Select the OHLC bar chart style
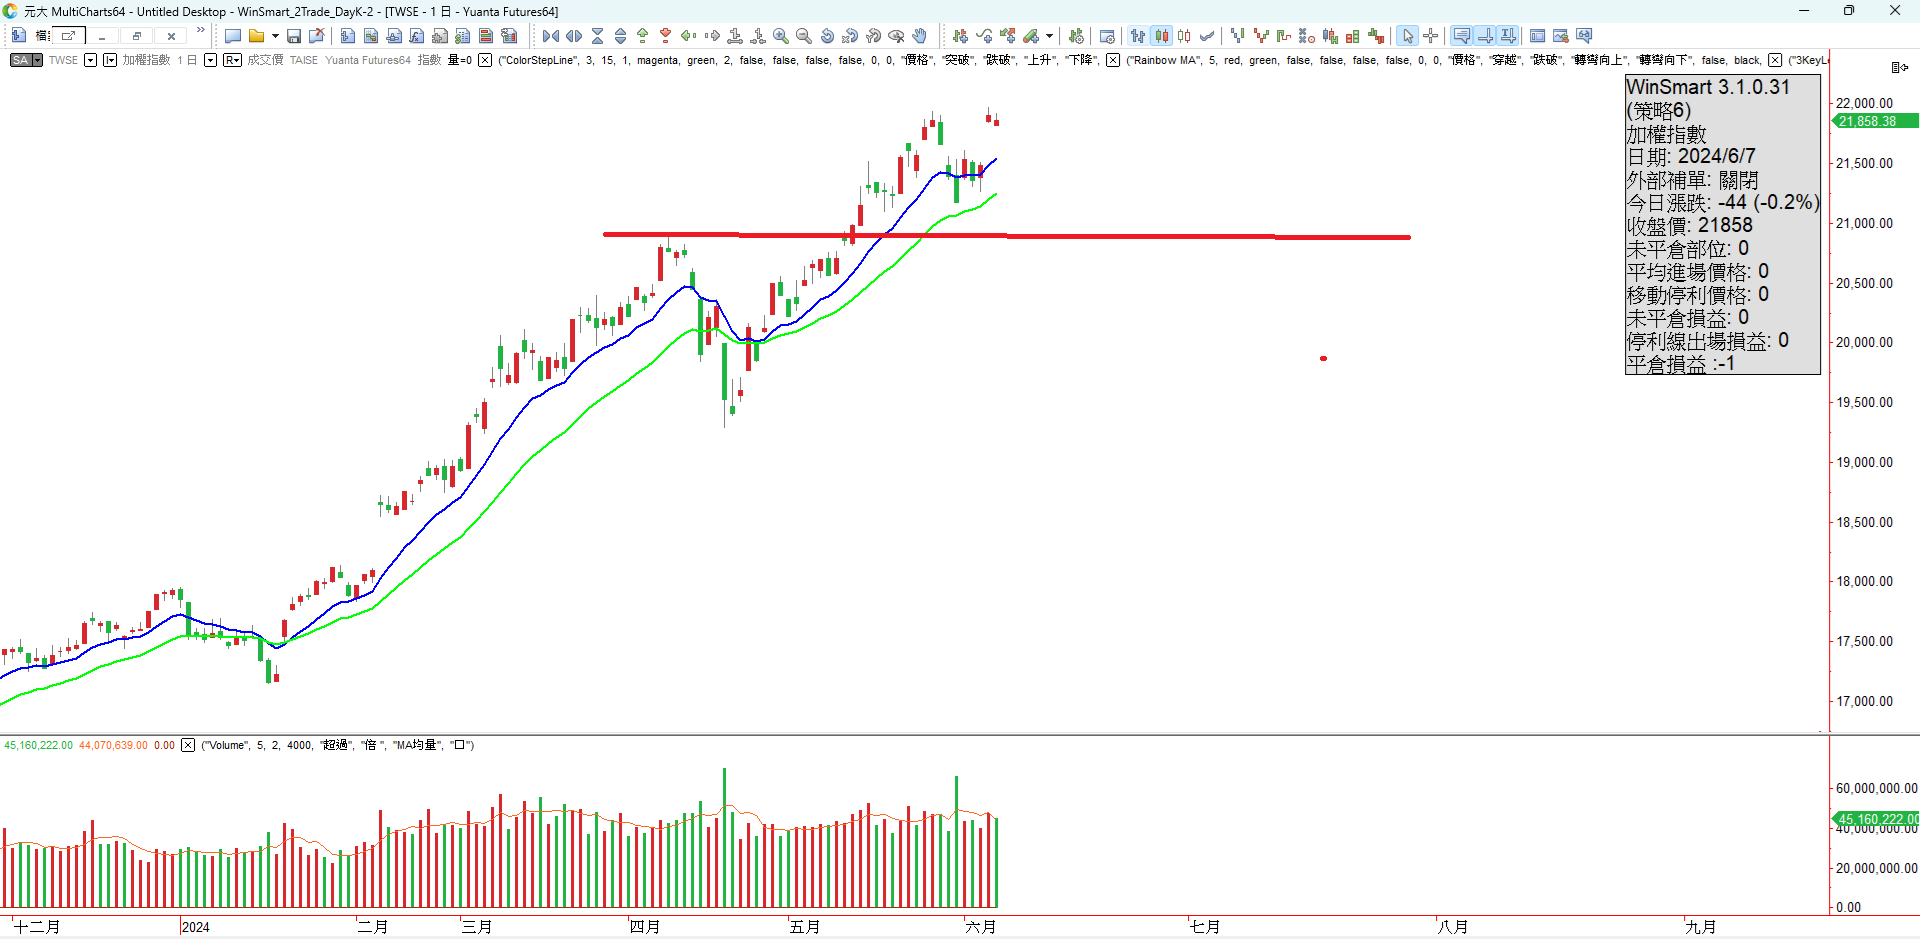This screenshot has height=939, width=1920. (1138, 36)
